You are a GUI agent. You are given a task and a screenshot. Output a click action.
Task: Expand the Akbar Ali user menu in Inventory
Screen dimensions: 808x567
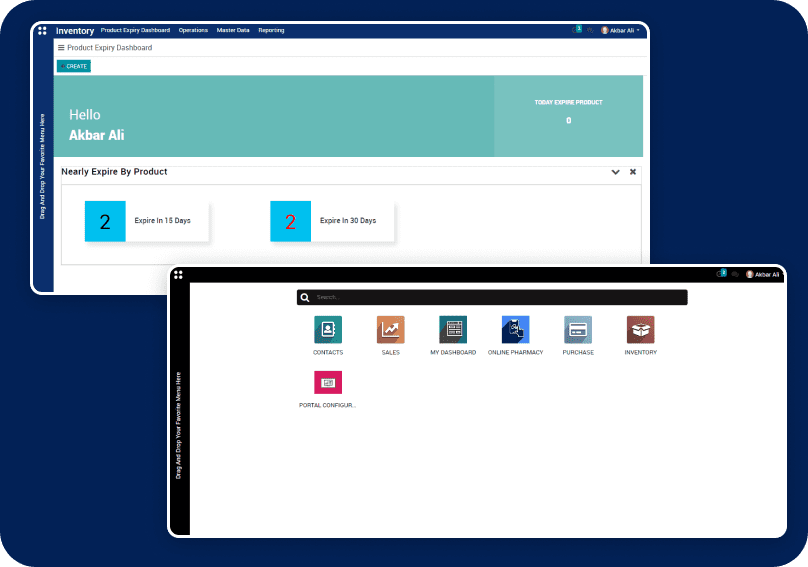coord(621,31)
